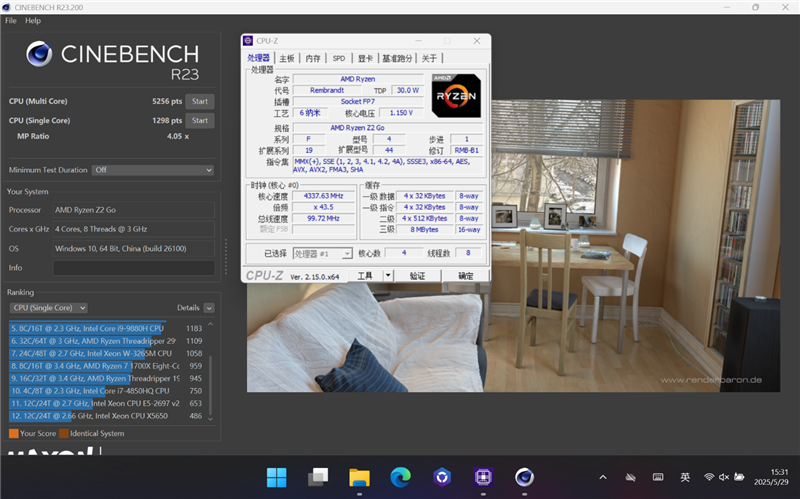Switch to CPU-Z on the taskbar
The image size is (800, 499).
(483, 478)
